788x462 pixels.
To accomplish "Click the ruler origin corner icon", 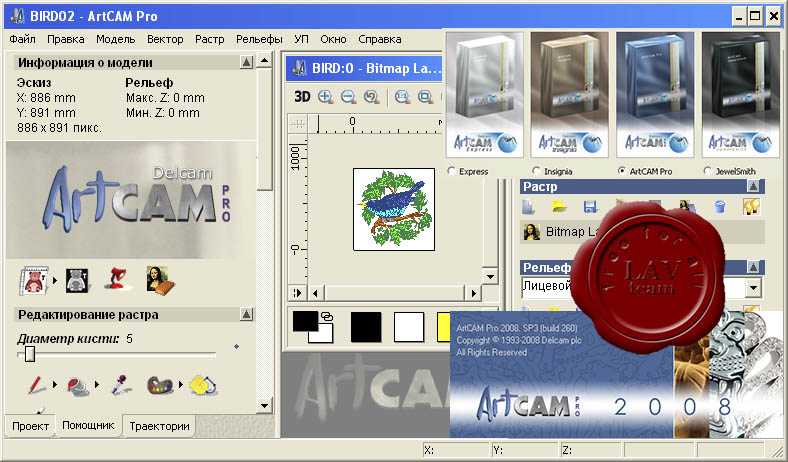I will (298, 124).
